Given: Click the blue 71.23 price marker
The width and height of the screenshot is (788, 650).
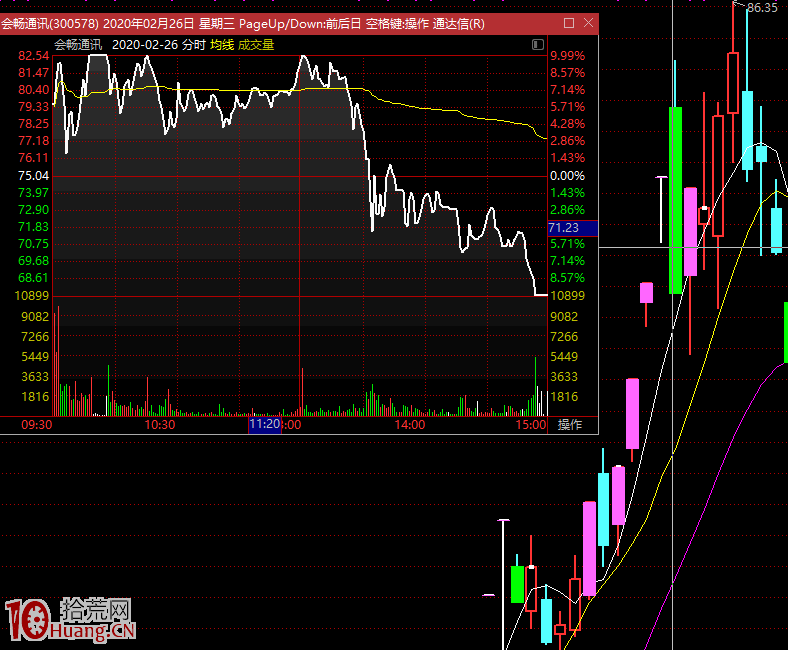Looking at the screenshot, I should point(571,228).
